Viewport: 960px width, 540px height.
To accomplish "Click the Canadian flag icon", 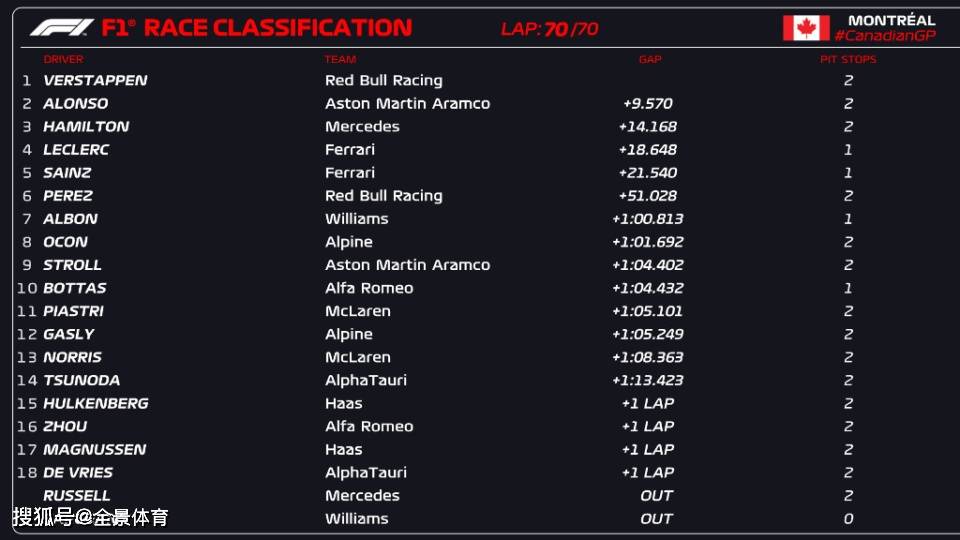I will tap(806, 28).
